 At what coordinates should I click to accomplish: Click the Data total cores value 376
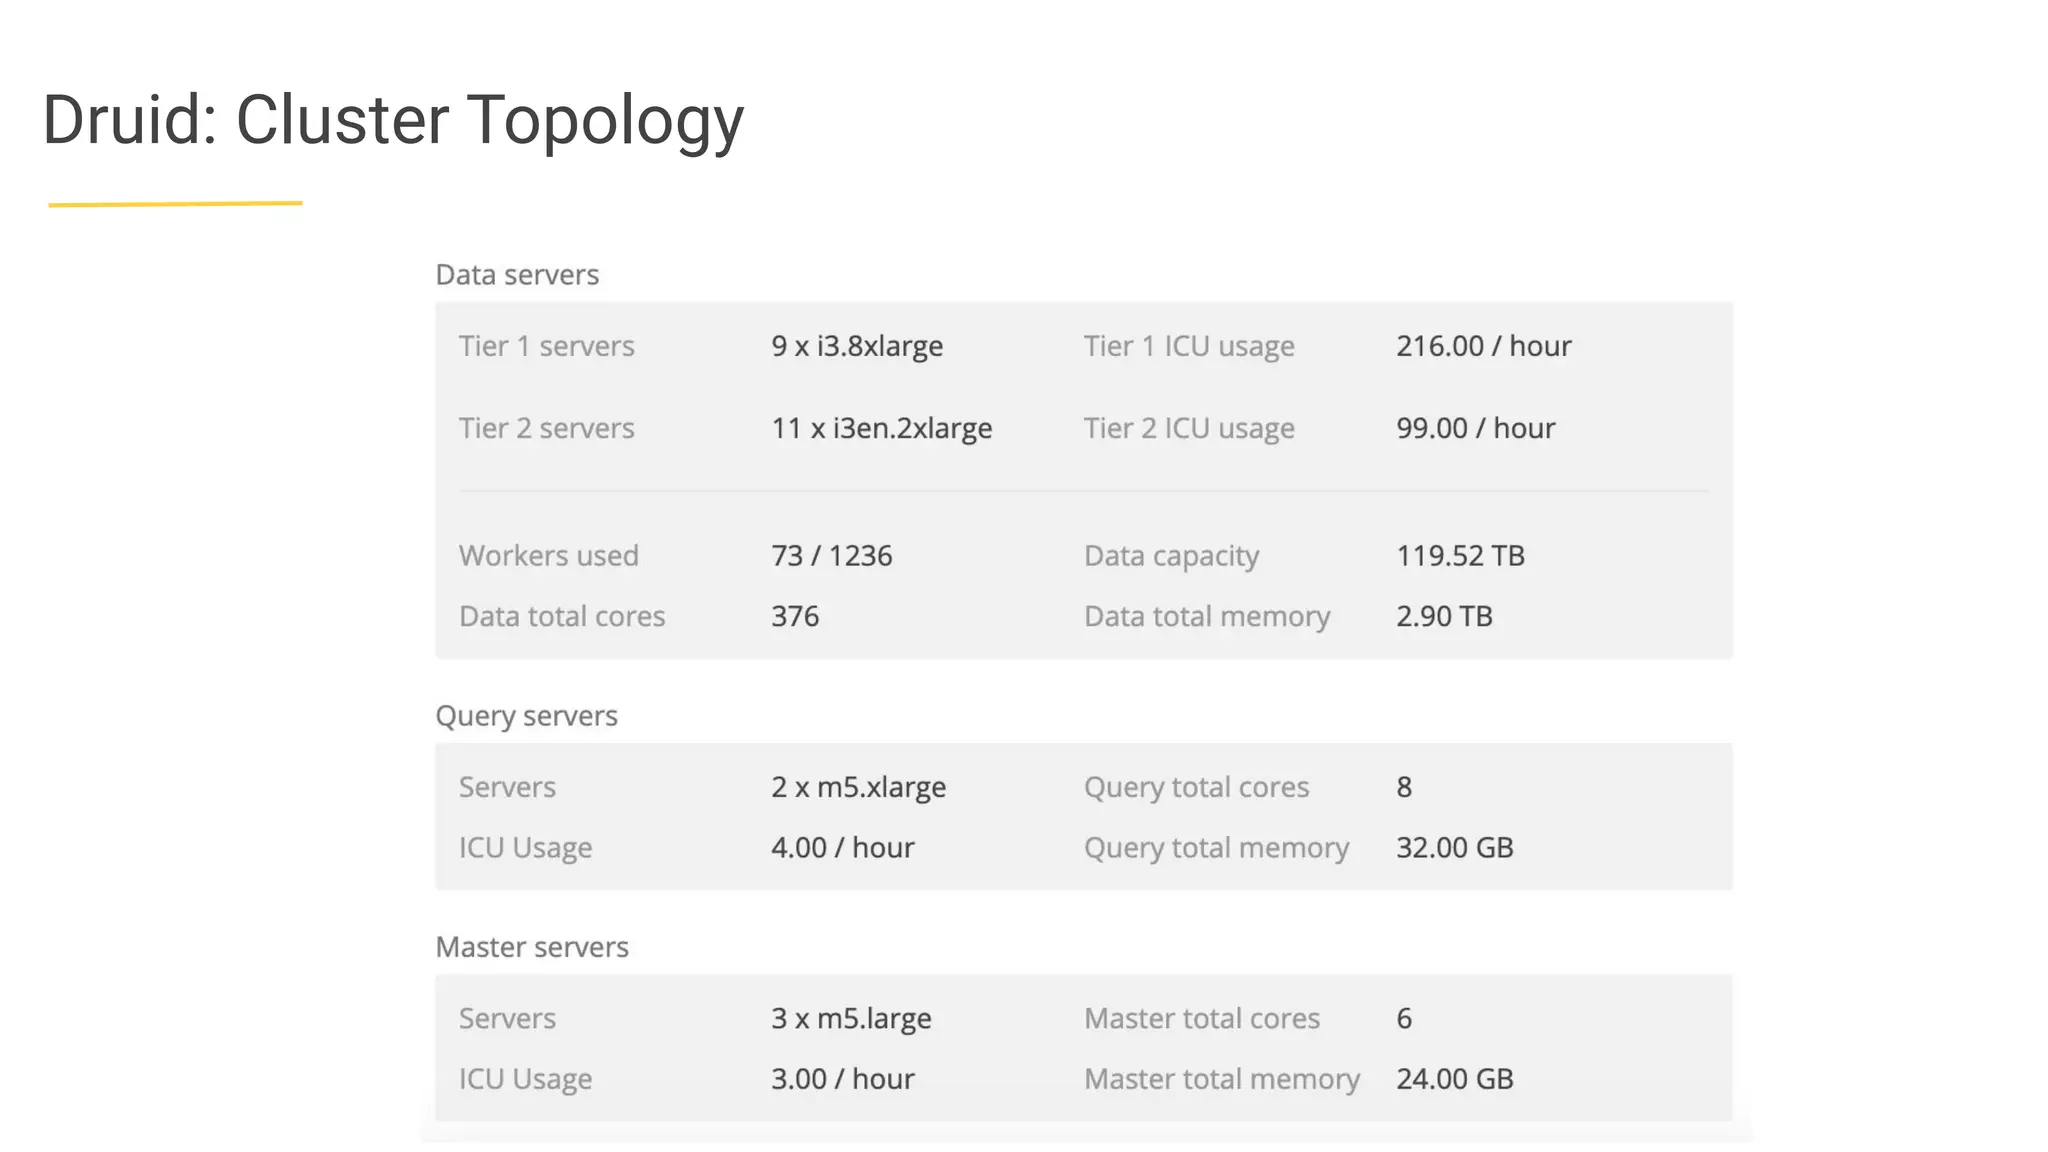795,616
